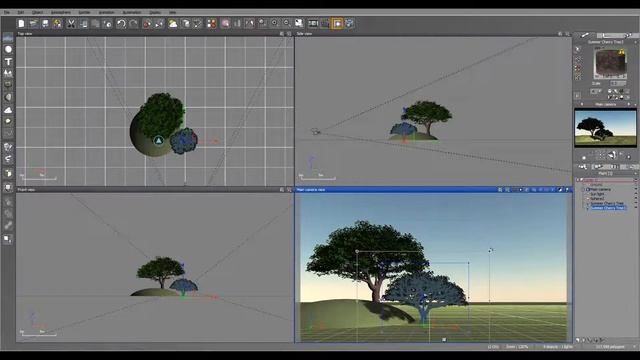
Task: Select the Cloud tool in left toolbar
Action: click(8, 110)
